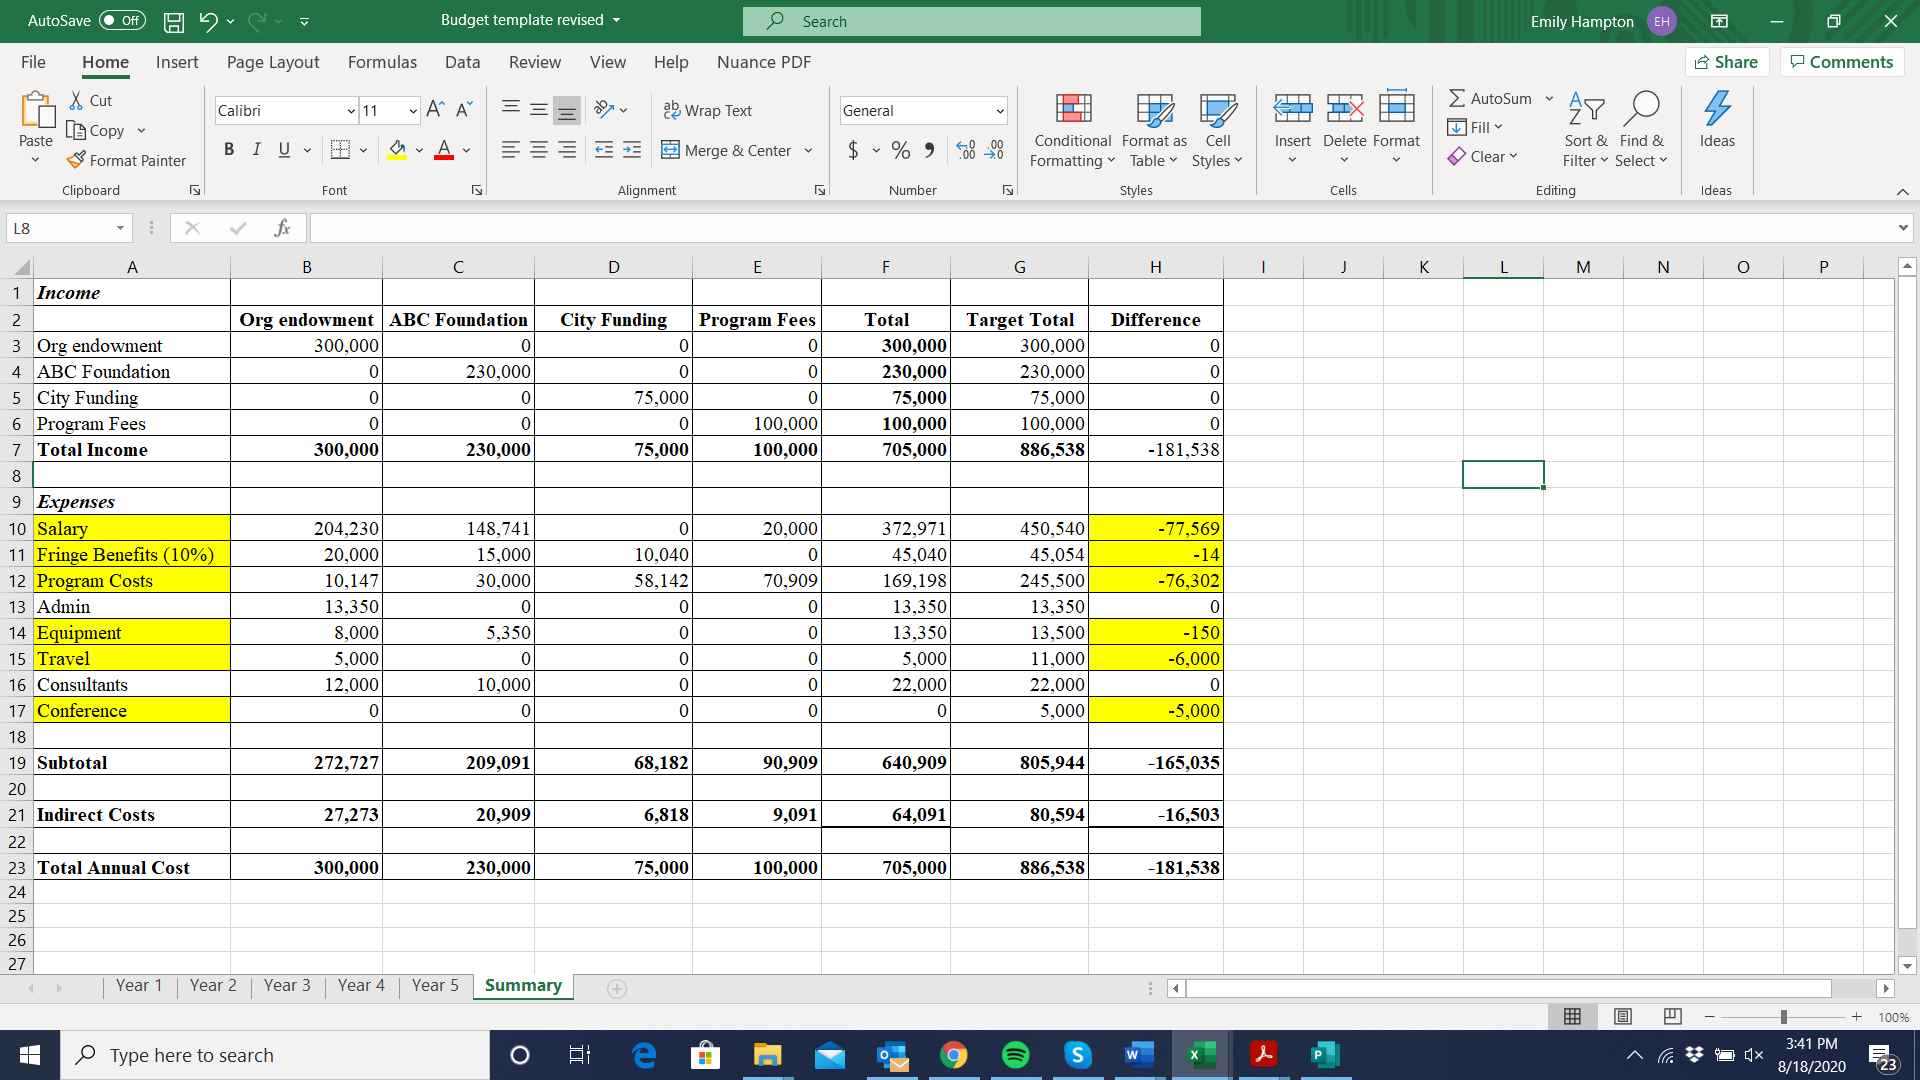Click the Share button
The height and width of the screenshot is (1080, 1920).
(x=1727, y=62)
